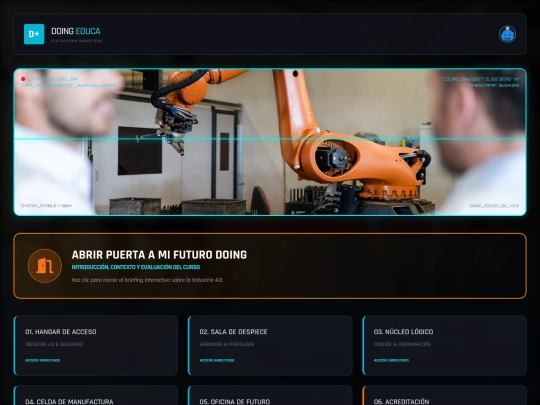Open the 05. Oficina de Futuro module
The image size is (540, 405).
[270, 395]
